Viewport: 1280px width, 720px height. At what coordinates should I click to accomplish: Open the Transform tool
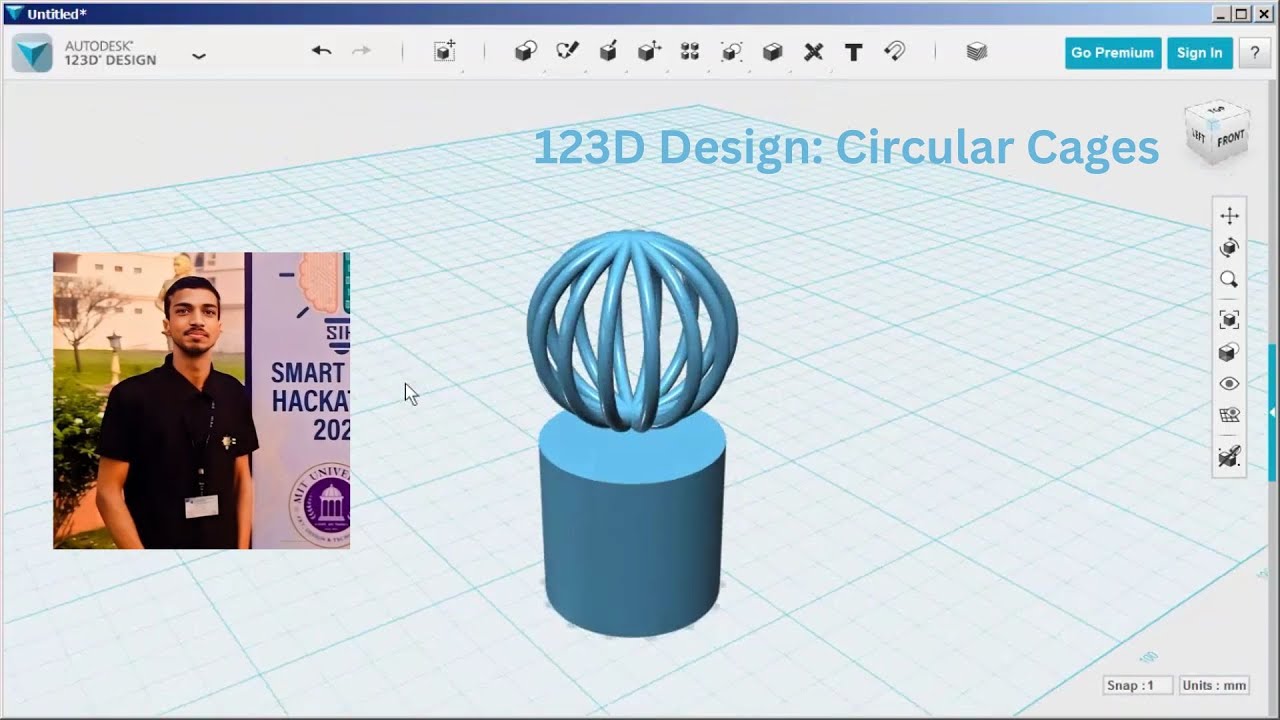pyautogui.click(x=445, y=52)
